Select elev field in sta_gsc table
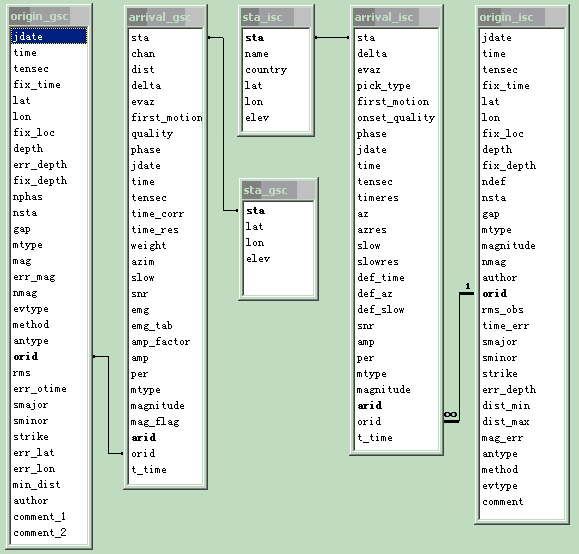 (258, 259)
